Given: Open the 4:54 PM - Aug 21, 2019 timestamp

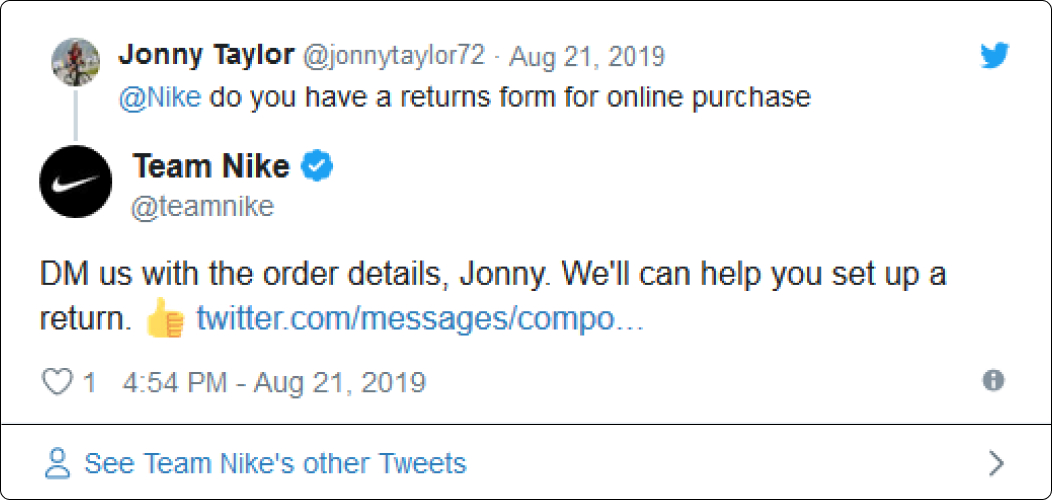Looking at the screenshot, I should [x=274, y=382].
